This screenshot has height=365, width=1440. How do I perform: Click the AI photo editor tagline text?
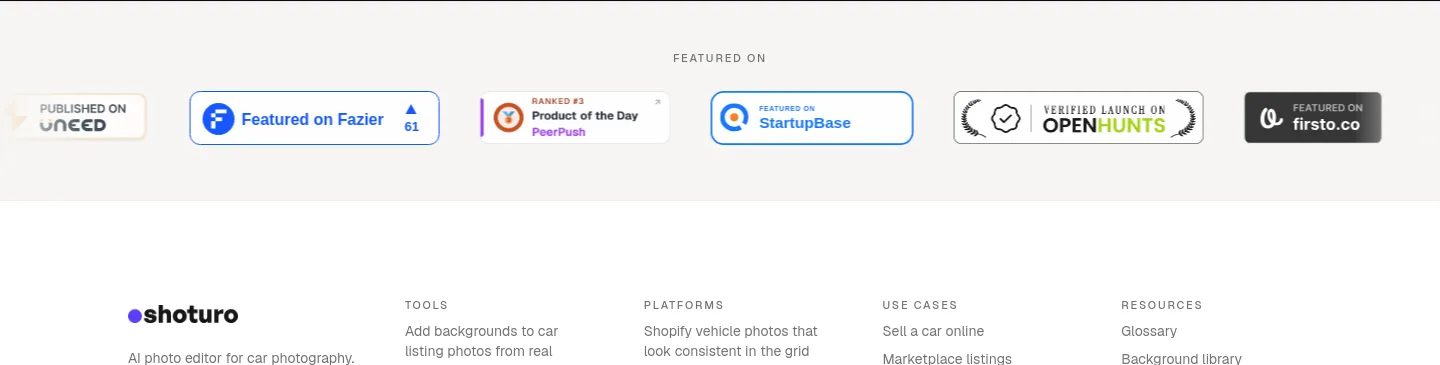pos(241,358)
